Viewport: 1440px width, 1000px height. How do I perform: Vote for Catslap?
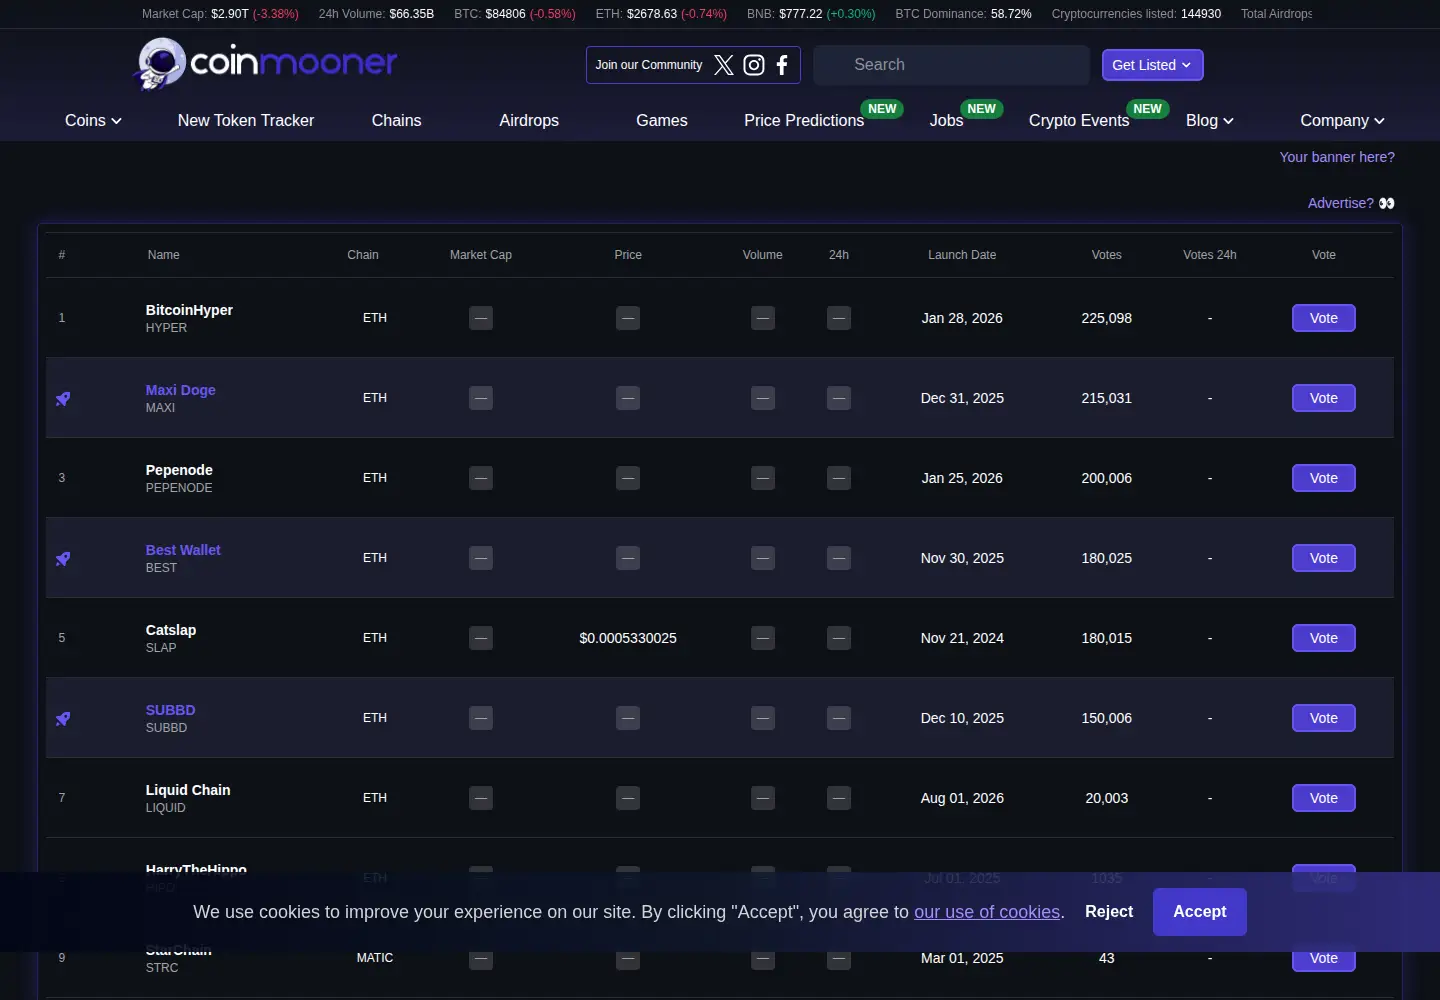[1324, 638]
